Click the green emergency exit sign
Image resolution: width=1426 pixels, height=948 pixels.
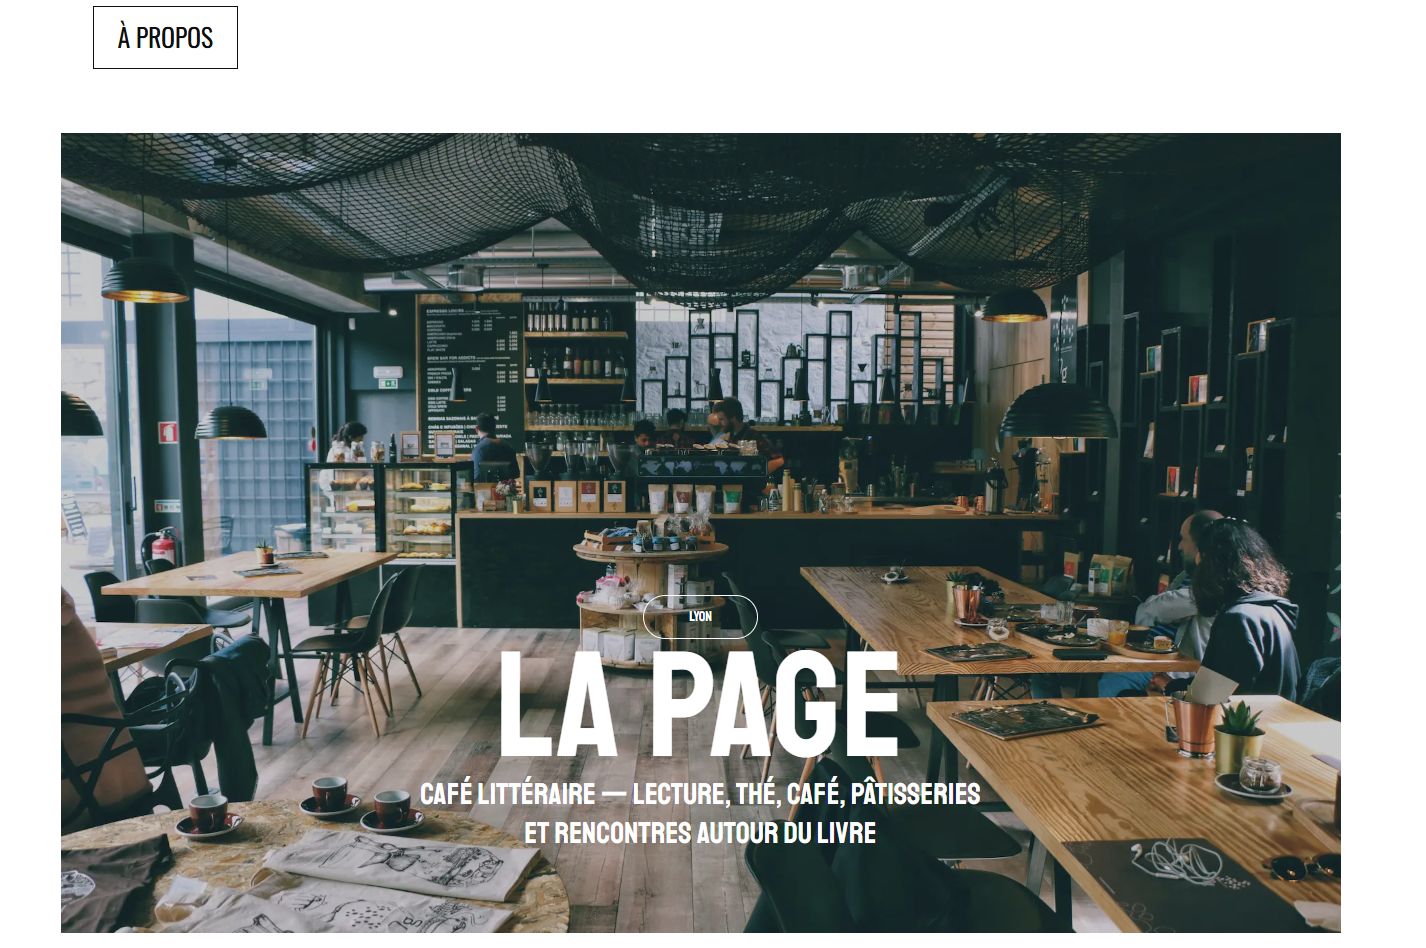(388, 382)
